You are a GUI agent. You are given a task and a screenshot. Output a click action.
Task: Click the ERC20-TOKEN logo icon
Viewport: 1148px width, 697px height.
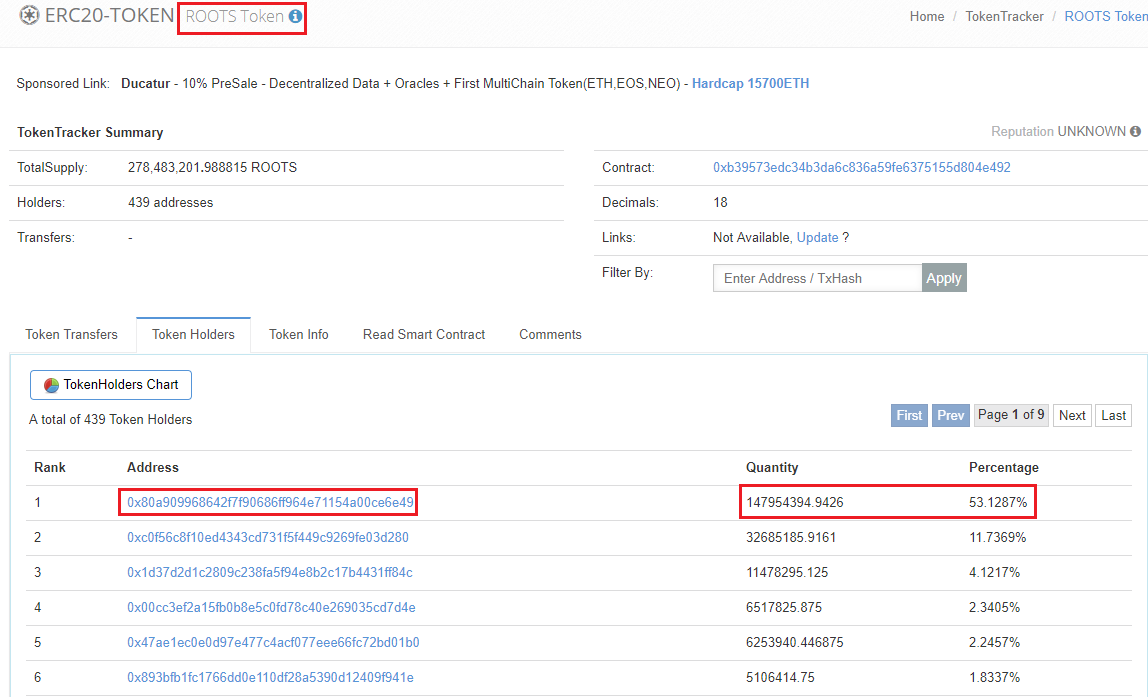tap(29, 15)
